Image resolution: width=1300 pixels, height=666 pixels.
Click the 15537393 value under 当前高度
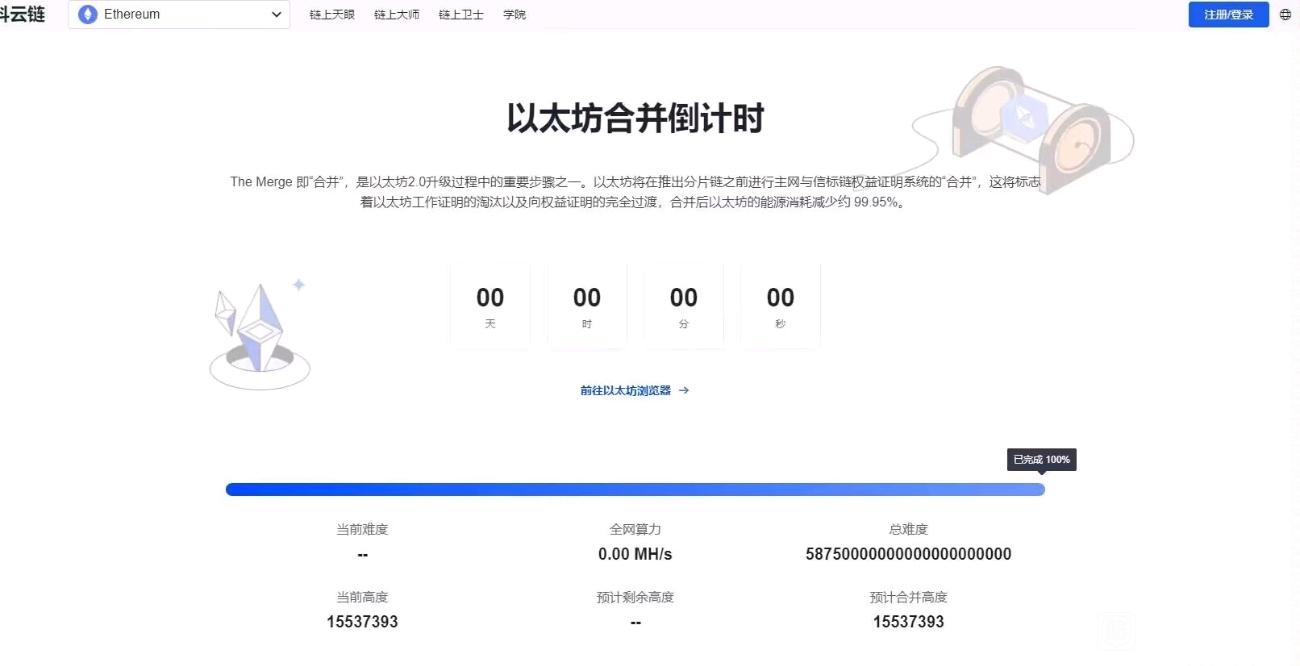[362, 622]
